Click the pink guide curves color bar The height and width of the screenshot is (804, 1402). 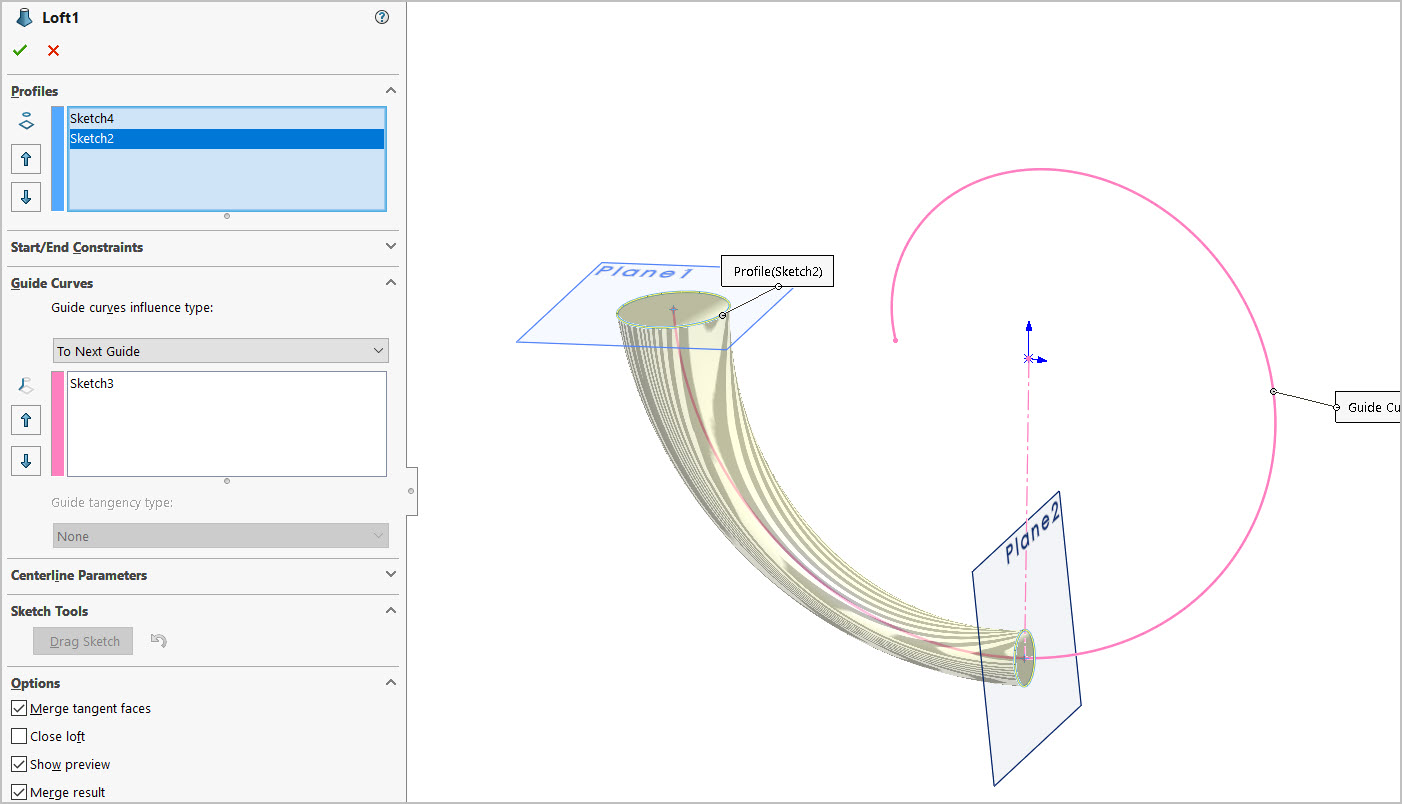coord(57,423)
